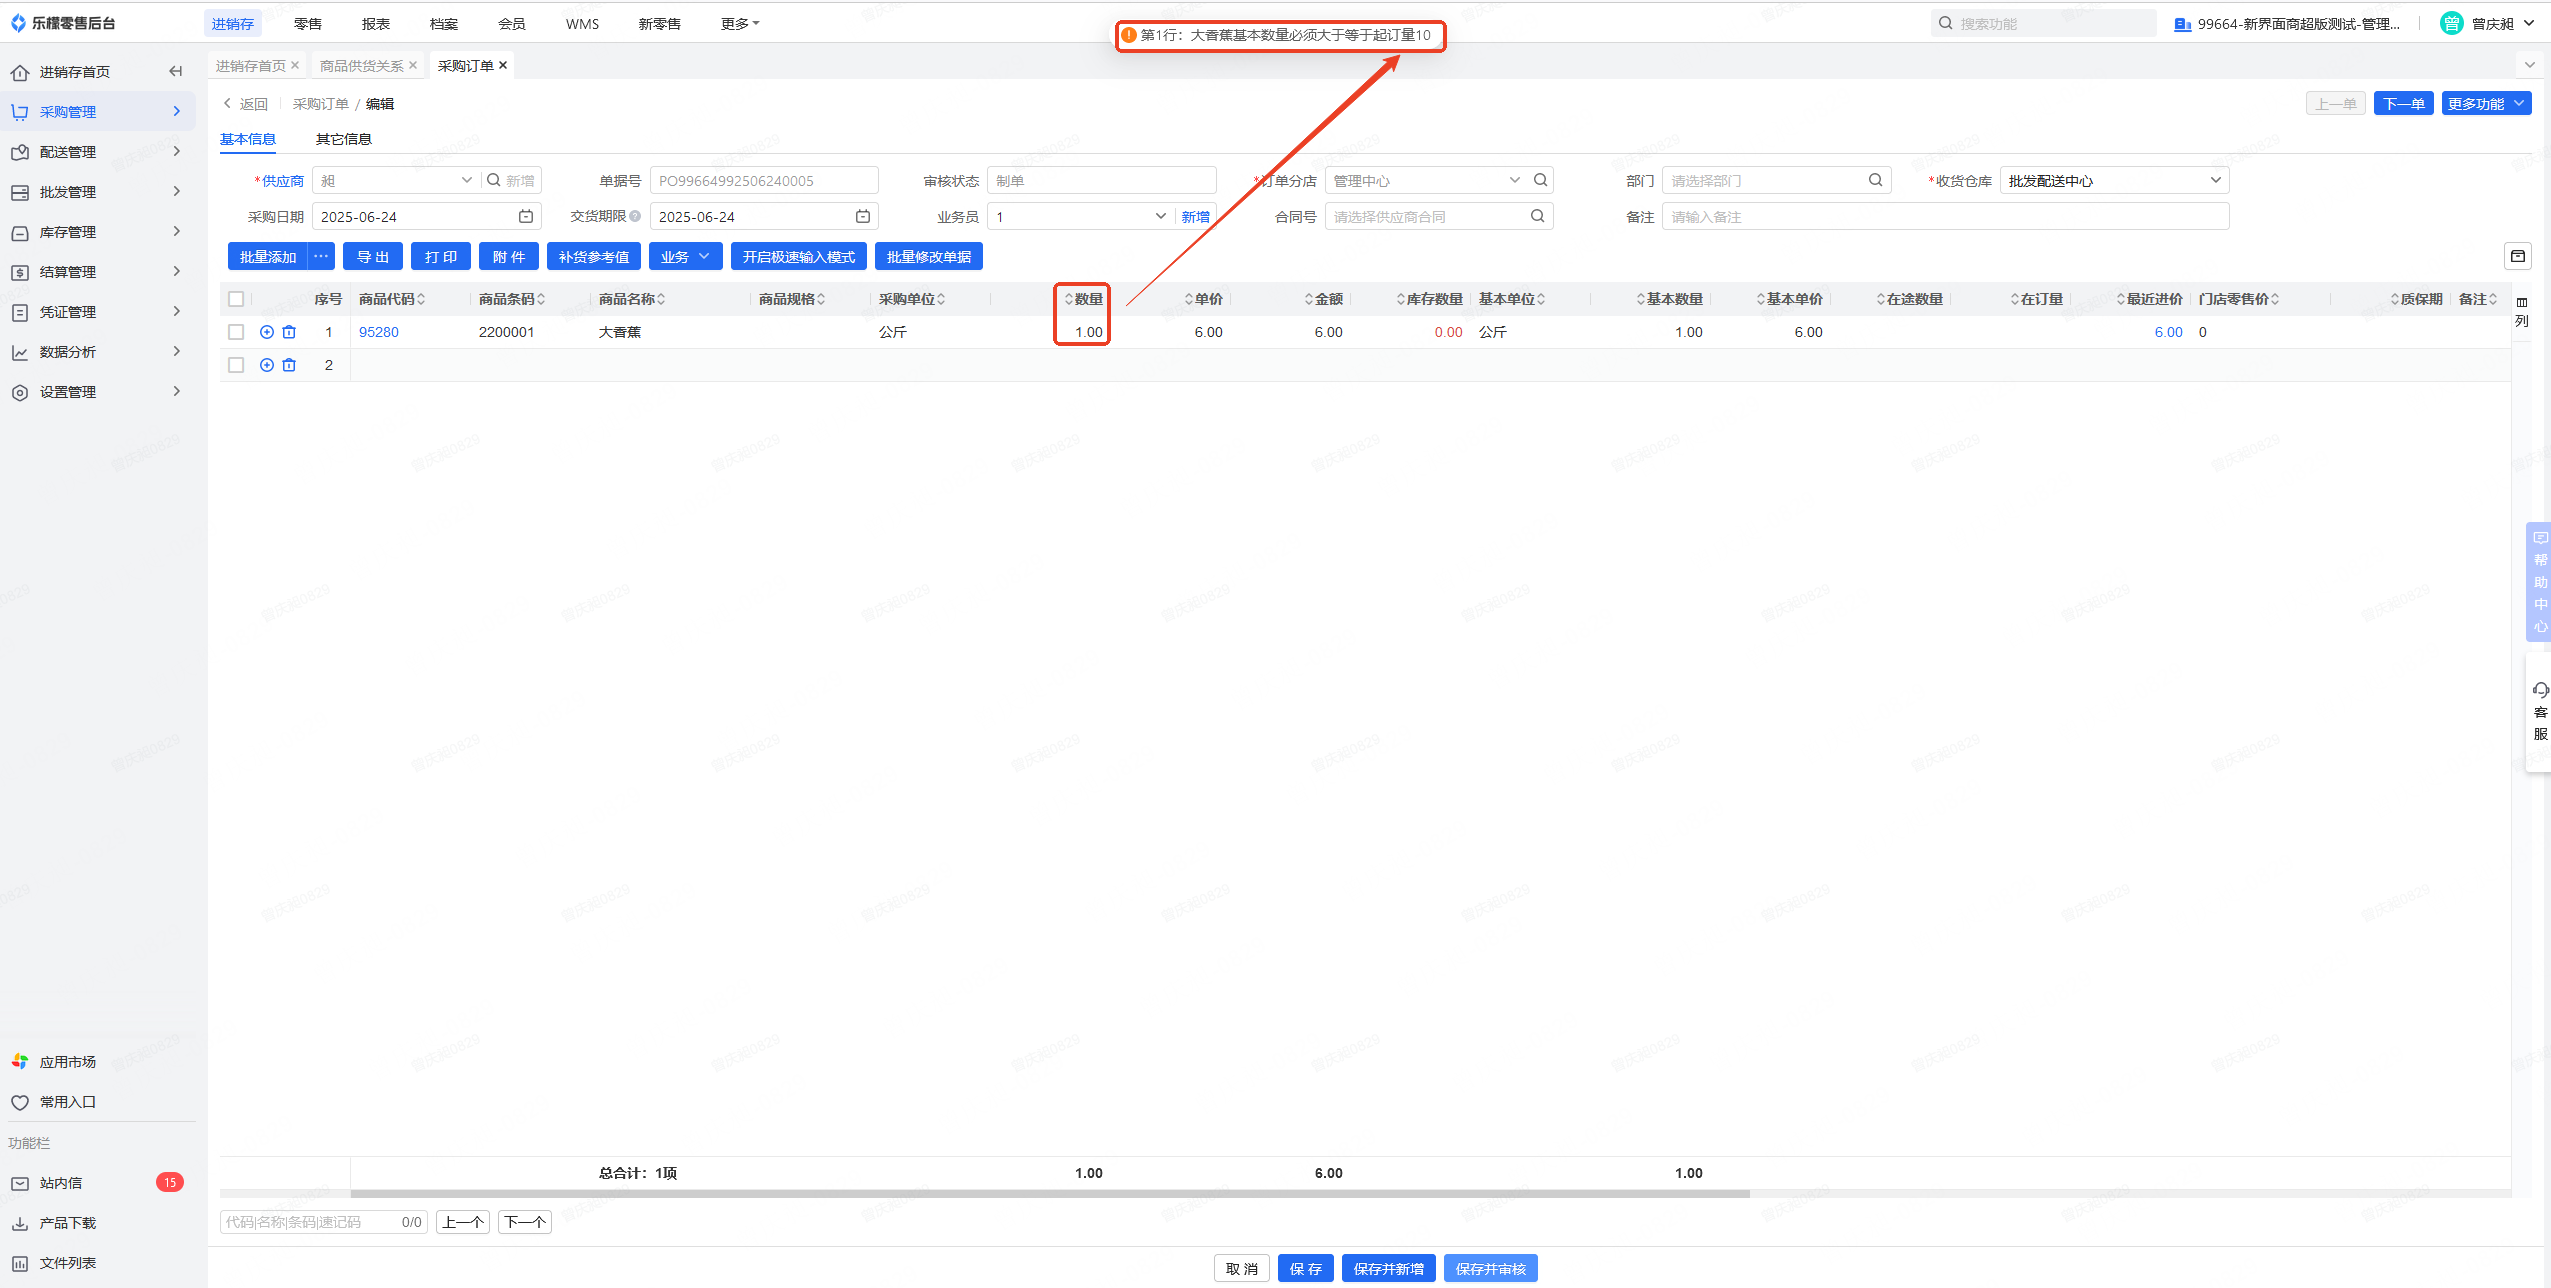The height and width of the screenshot is (1288, 2551).
Task: Open 常用入口 heart icon entry
Action: pos(19,1102)
